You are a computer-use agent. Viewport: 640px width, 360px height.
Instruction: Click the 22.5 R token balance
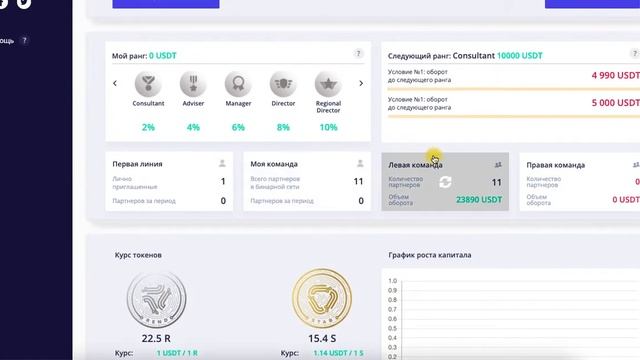[156, 338]
